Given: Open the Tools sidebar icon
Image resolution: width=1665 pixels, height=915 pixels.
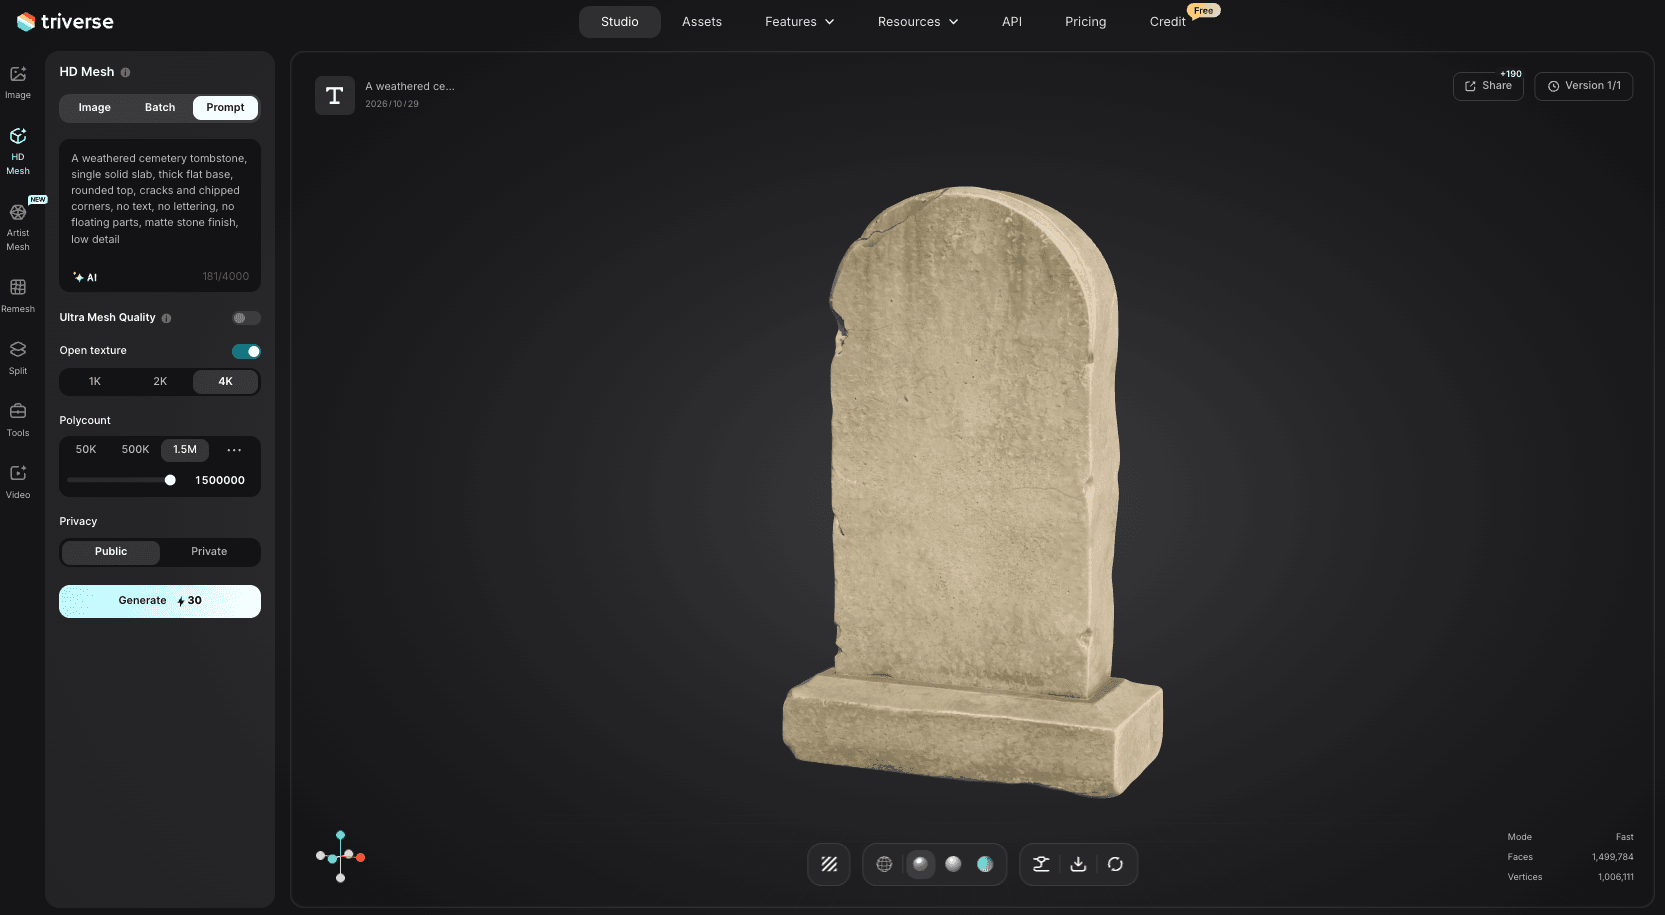Looking at the screenshot, I should [18, 419].
